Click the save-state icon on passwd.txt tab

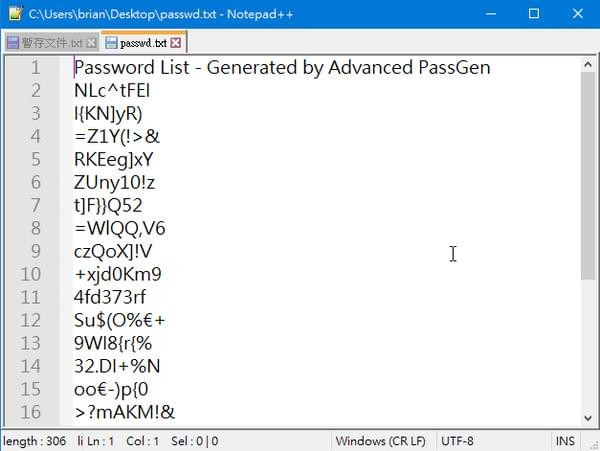click(x=110, y=43)
